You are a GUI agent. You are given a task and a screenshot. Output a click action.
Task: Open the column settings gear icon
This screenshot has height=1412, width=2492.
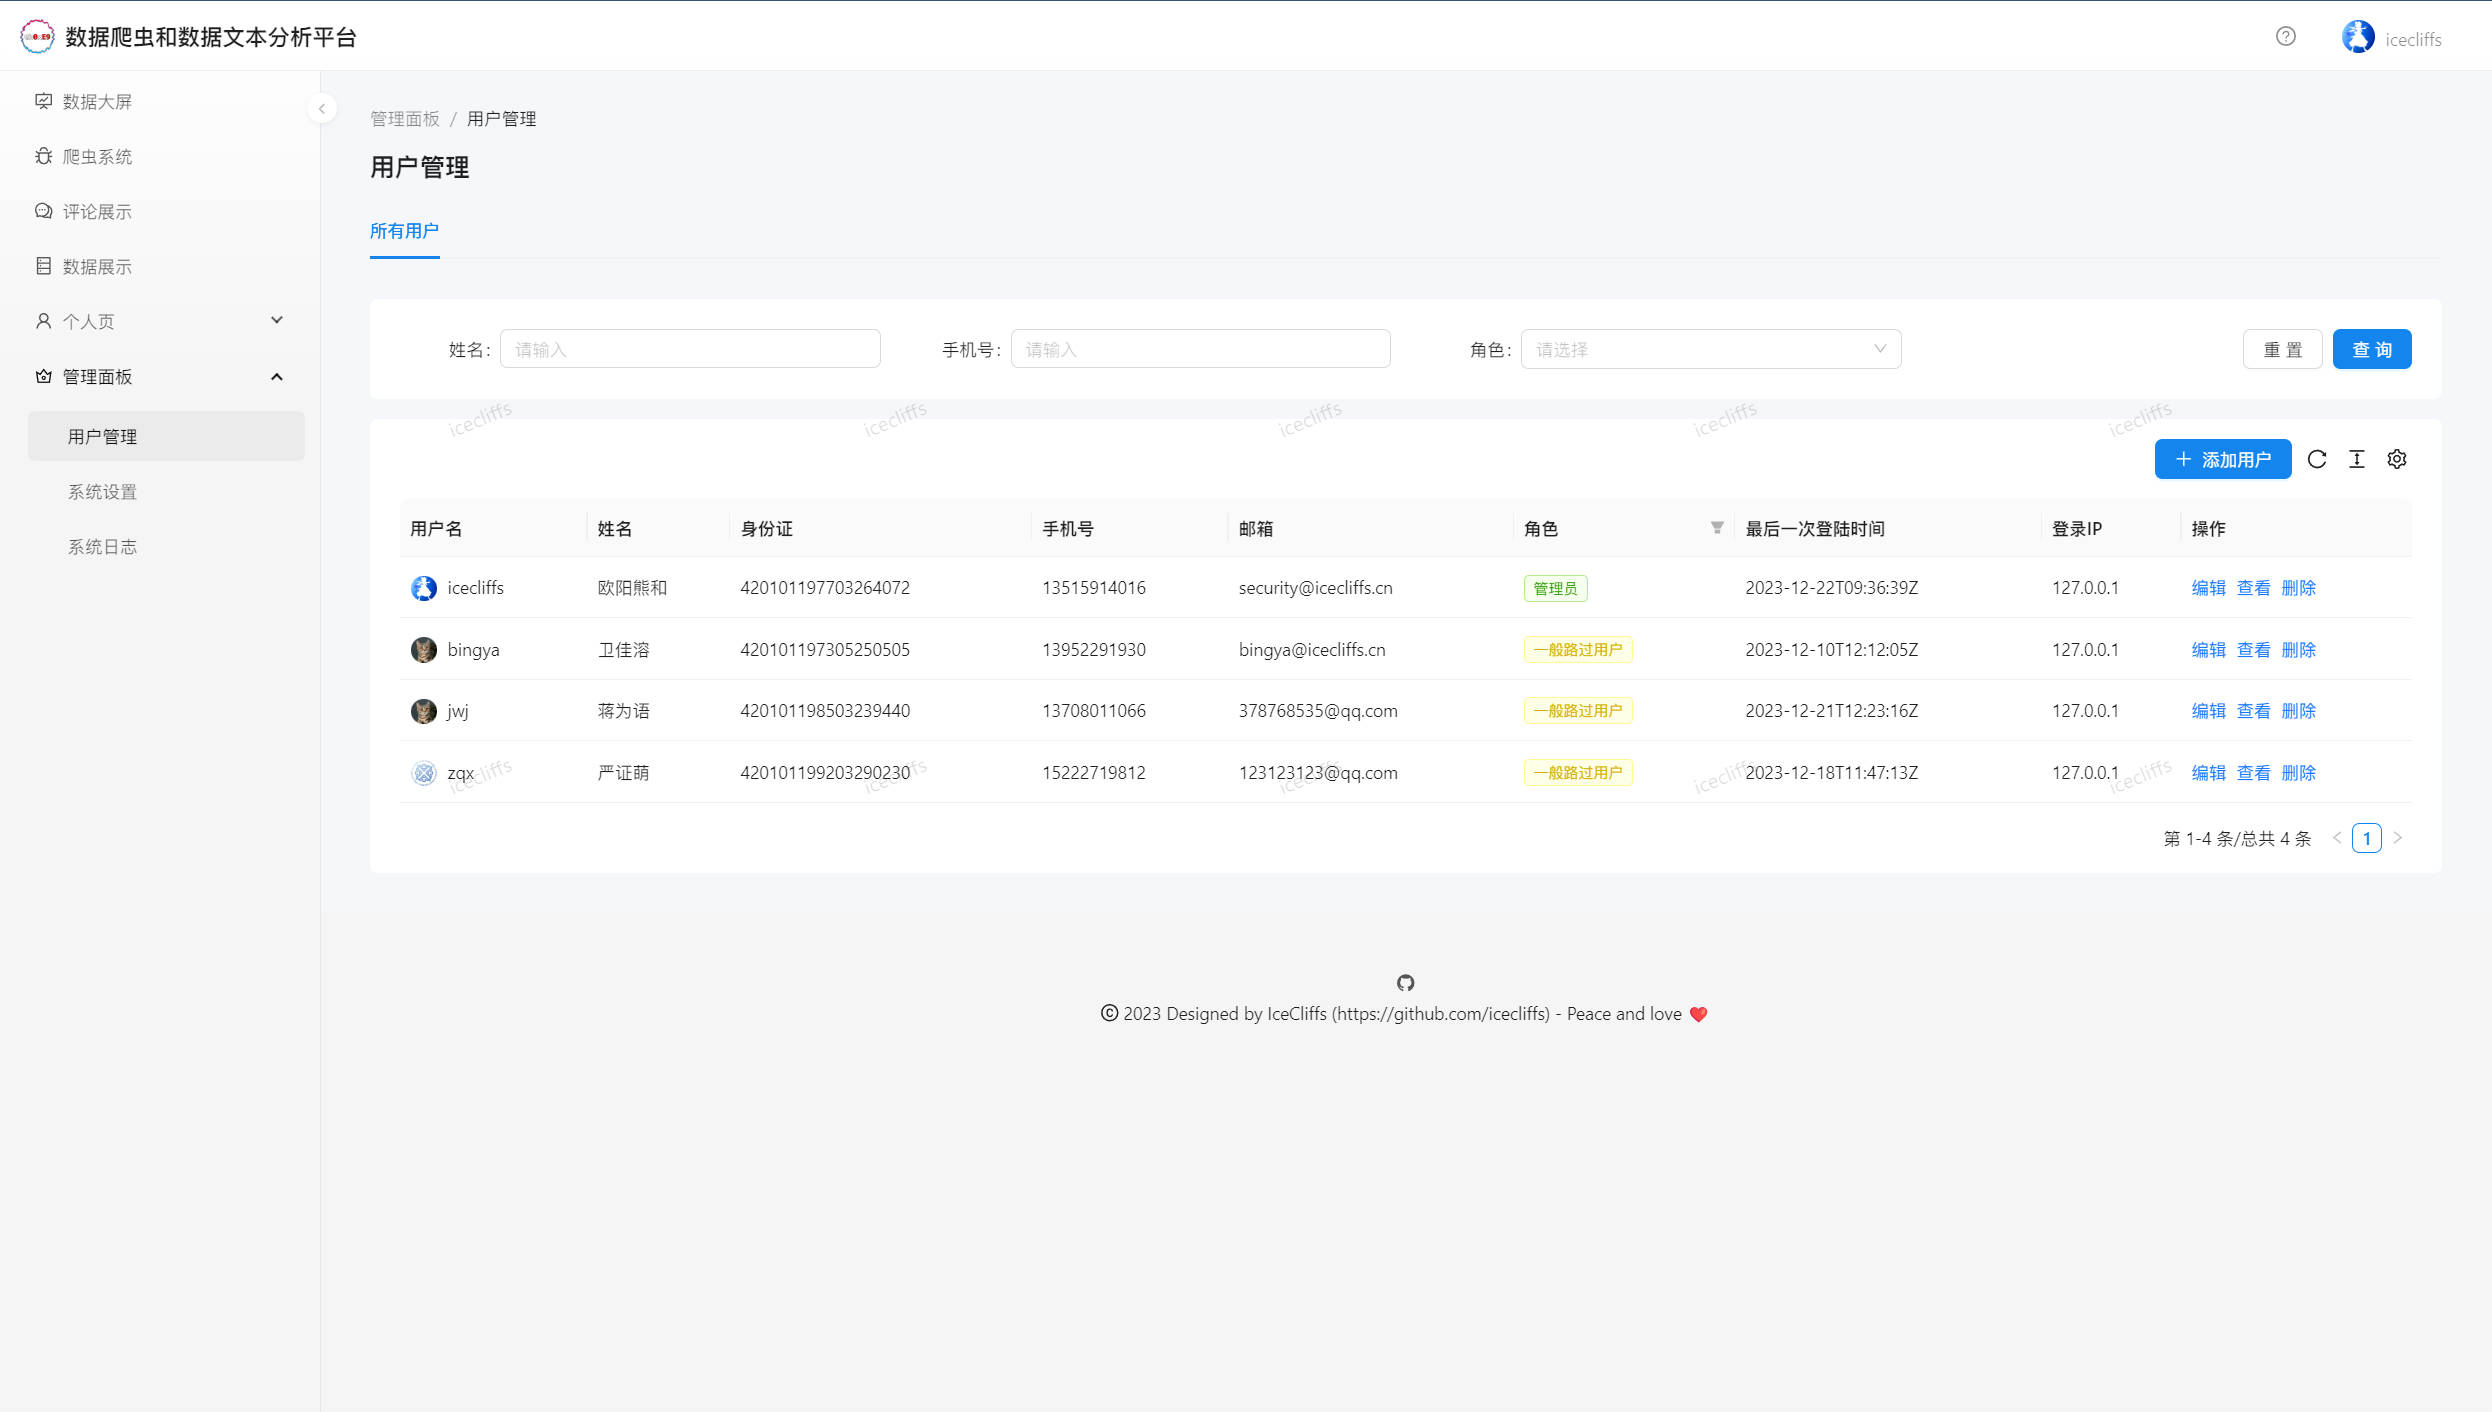2396,459
